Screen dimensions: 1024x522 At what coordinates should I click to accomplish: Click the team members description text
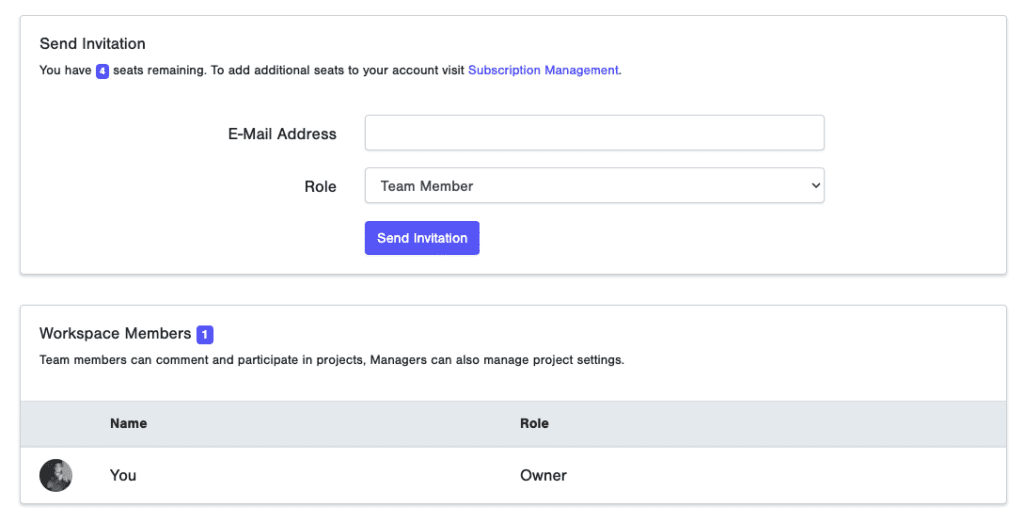(332, 360)
